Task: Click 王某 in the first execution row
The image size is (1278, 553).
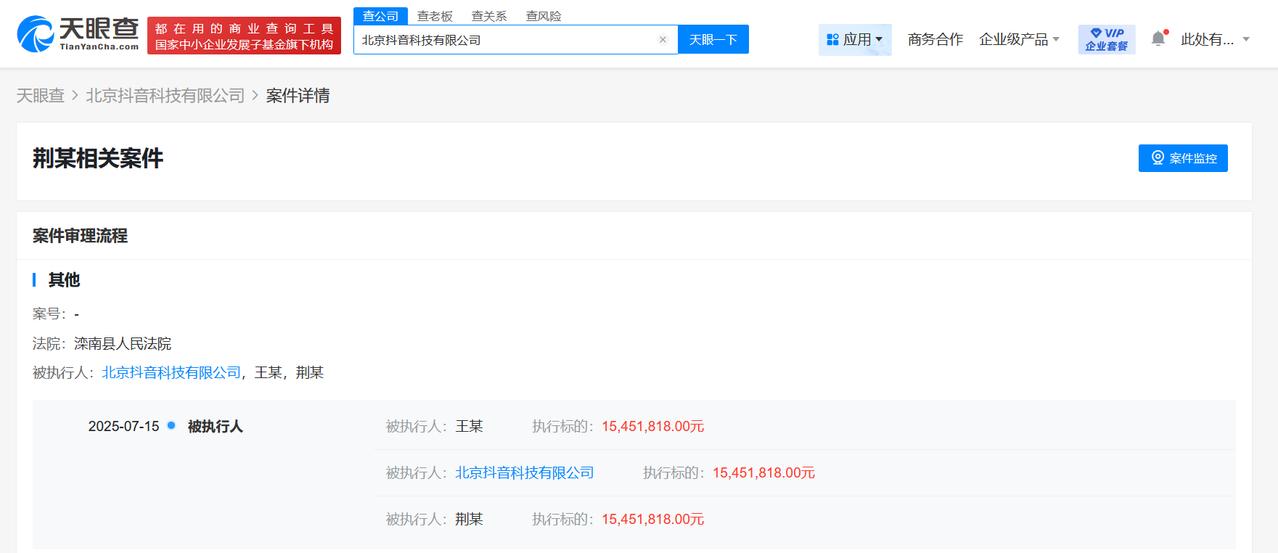Action: pyautogui.click(x=469, y=426)
